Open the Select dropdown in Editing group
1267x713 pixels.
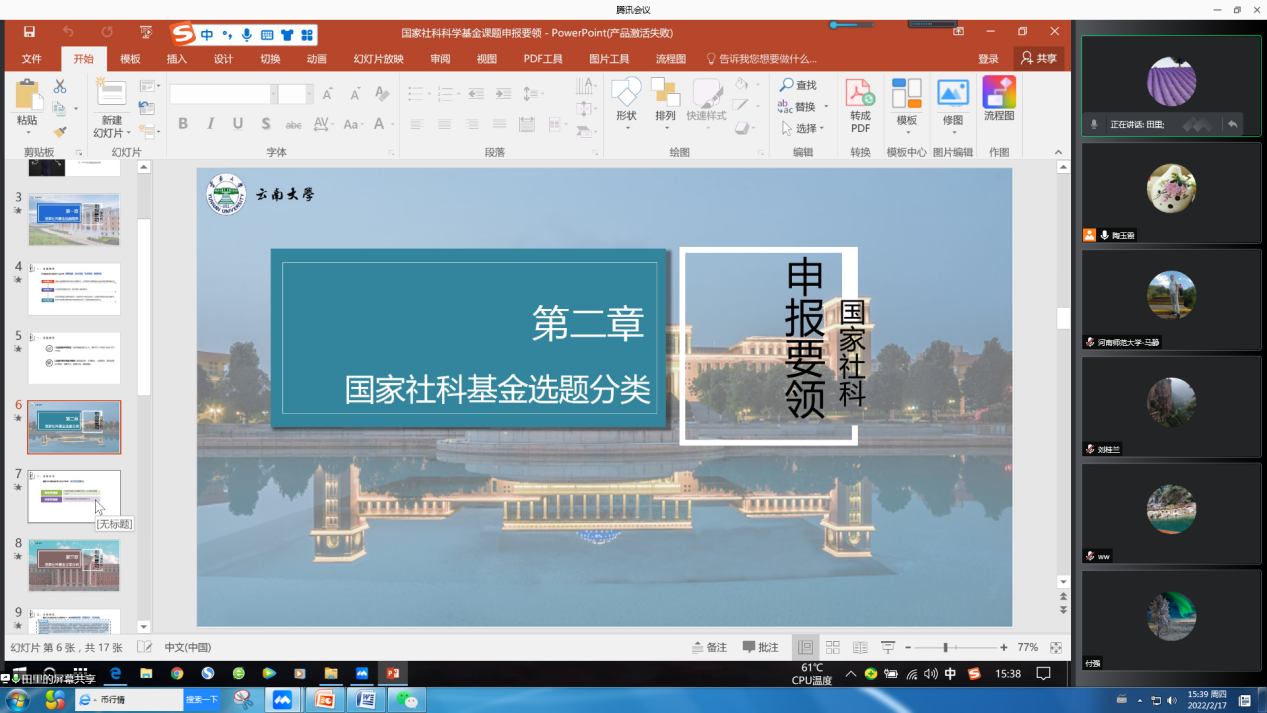tap(803, 129)
